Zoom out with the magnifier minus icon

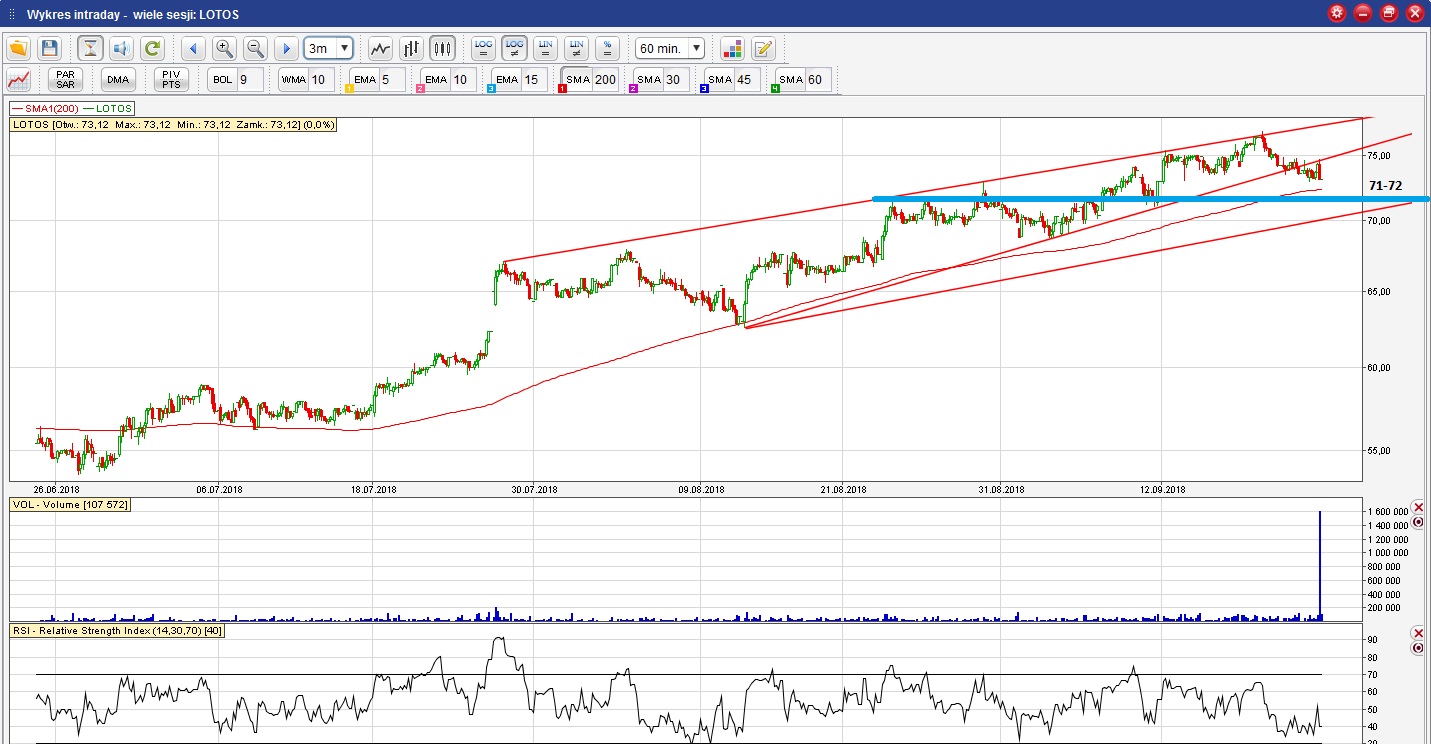click(255, 48)
